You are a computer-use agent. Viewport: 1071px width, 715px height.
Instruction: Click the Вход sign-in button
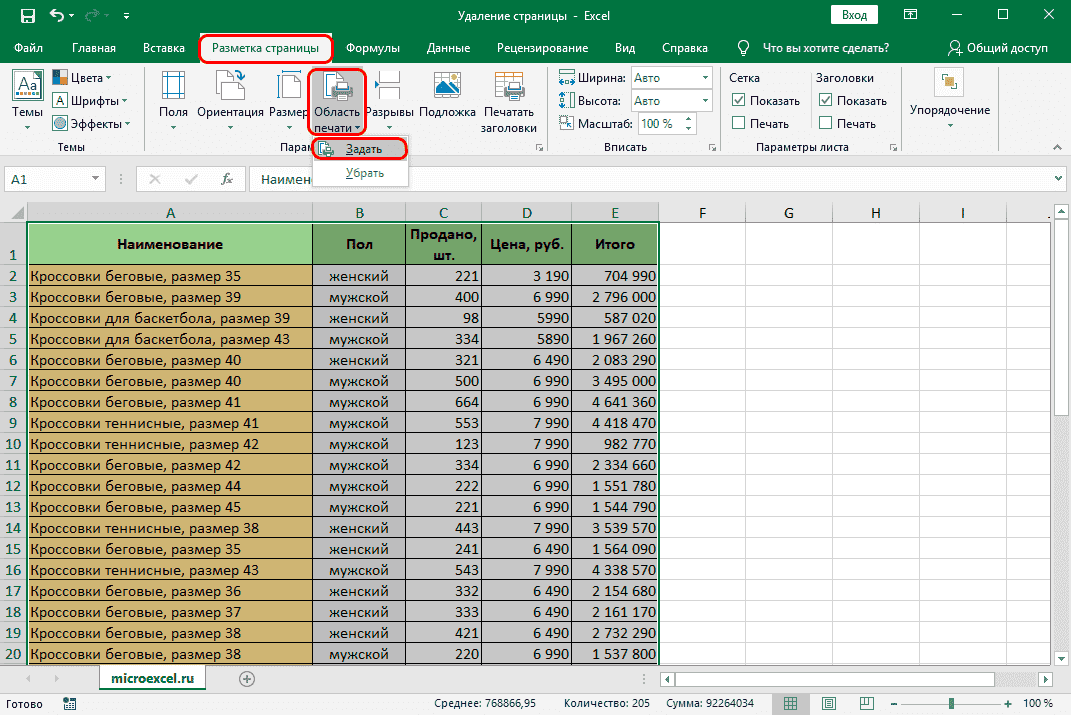point(854,16)
